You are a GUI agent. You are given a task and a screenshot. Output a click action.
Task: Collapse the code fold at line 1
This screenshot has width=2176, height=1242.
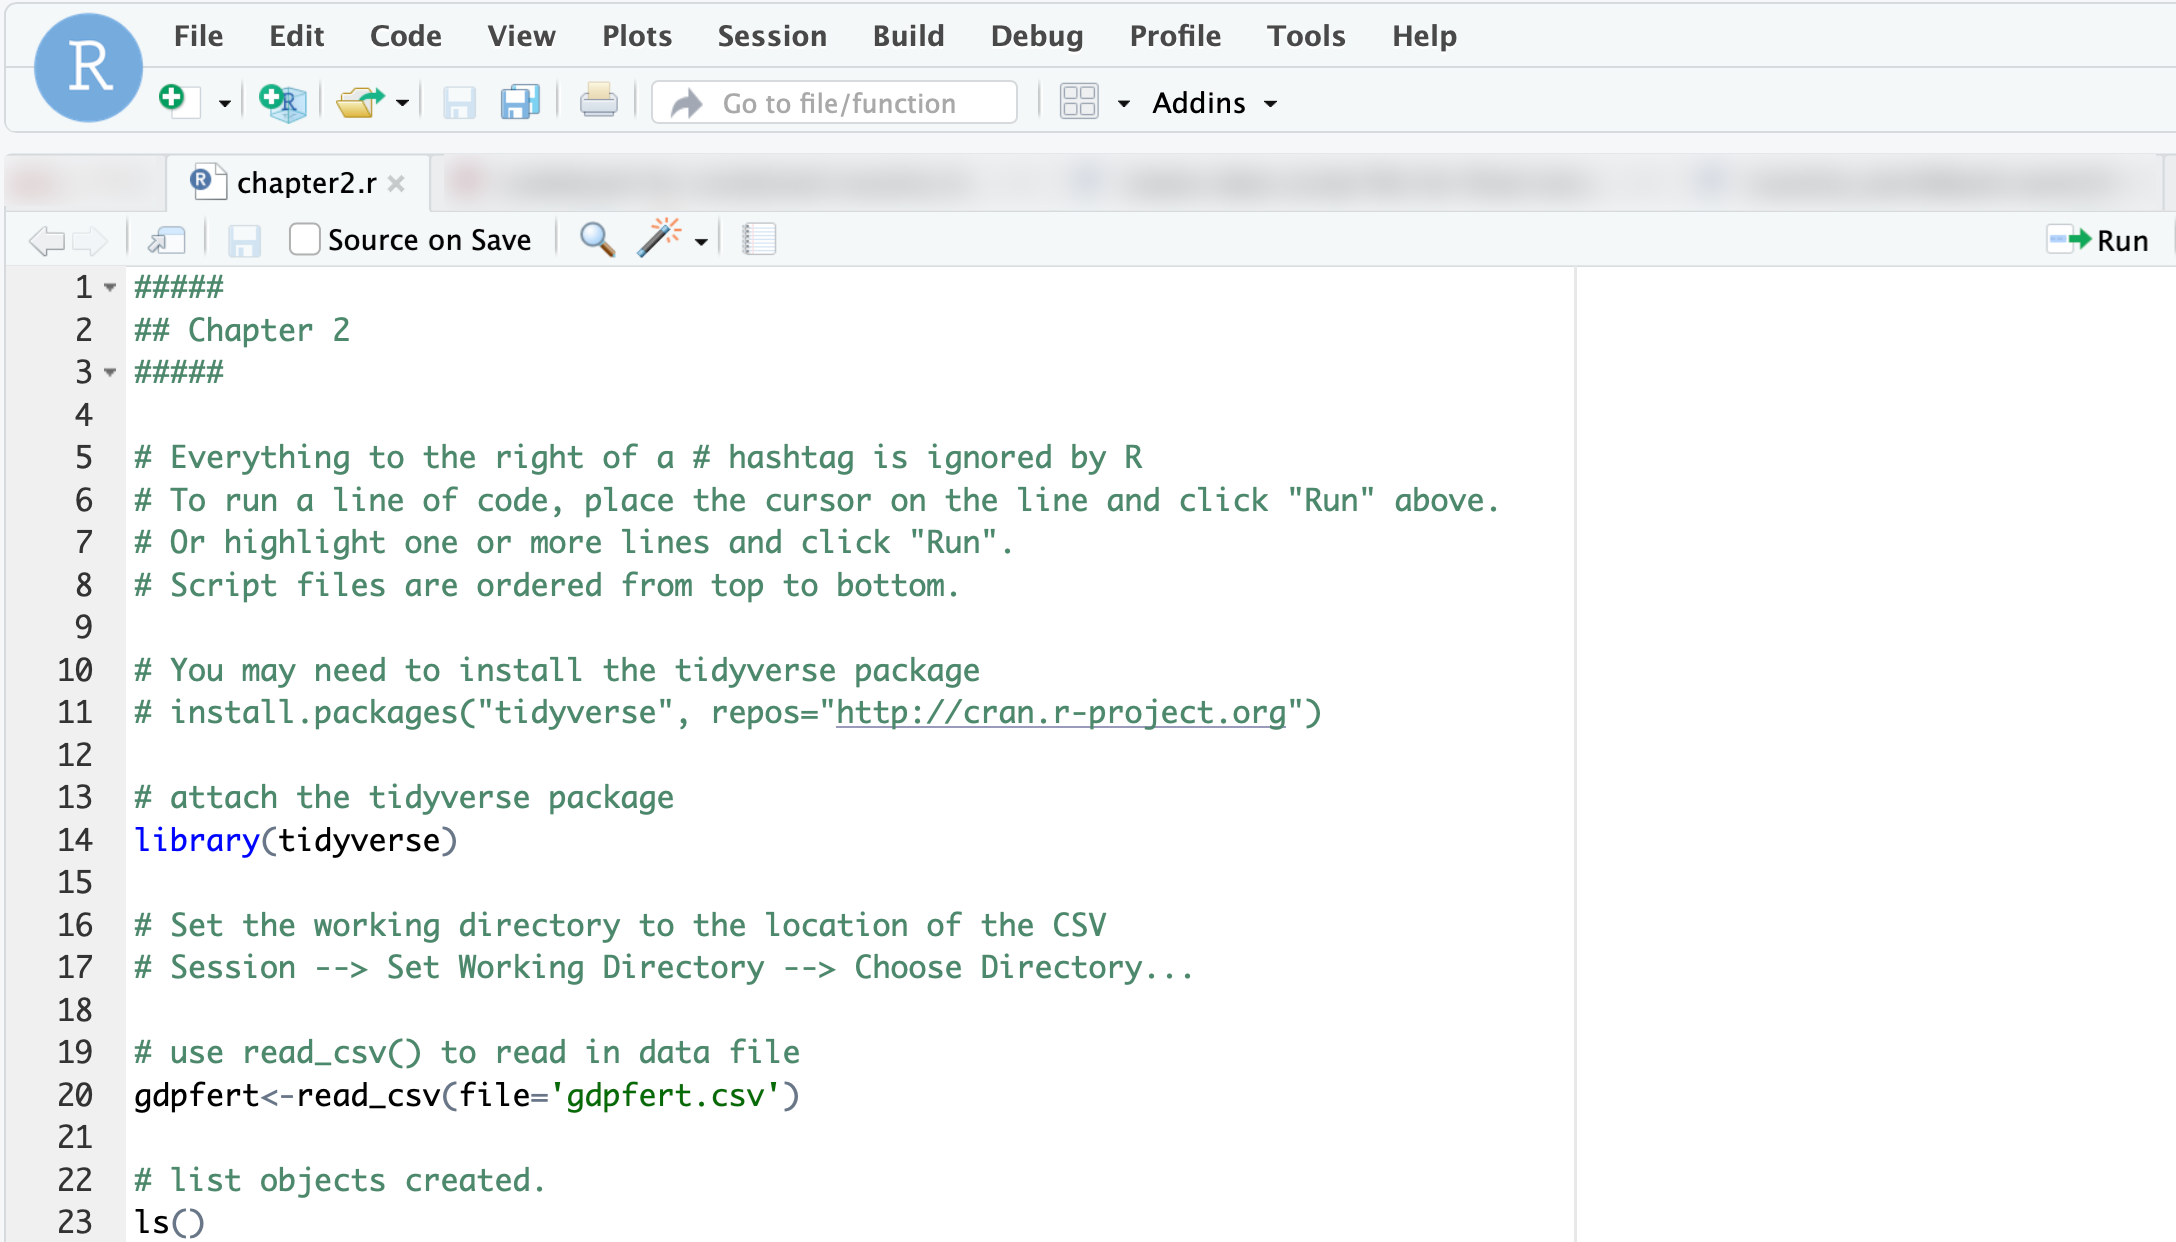click(x=108, y=287)
